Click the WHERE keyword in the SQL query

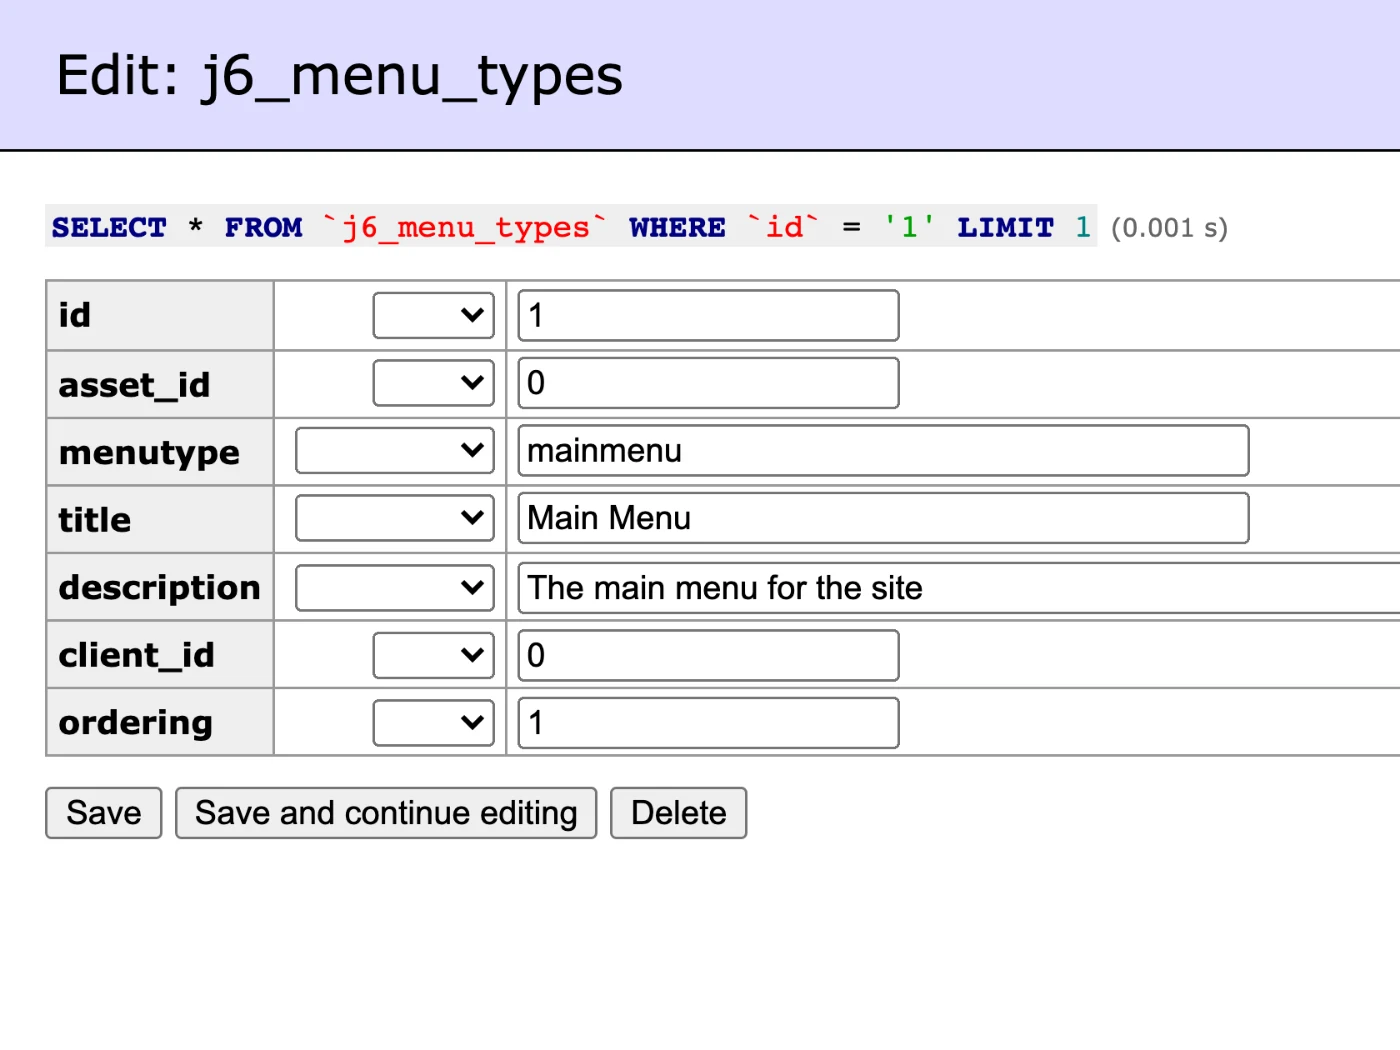coord(677,228)
